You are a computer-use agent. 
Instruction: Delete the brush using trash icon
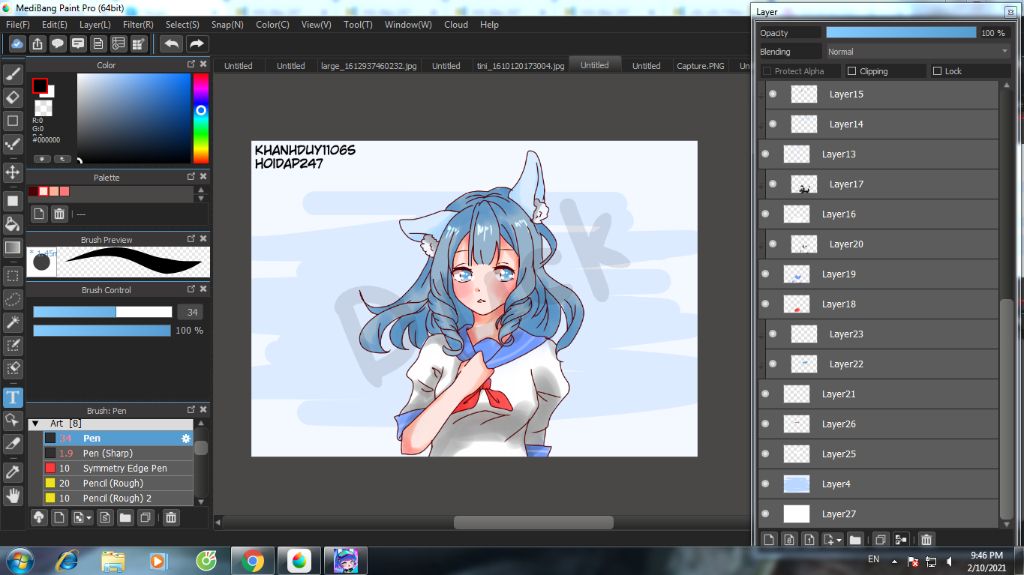pos(170,518)
